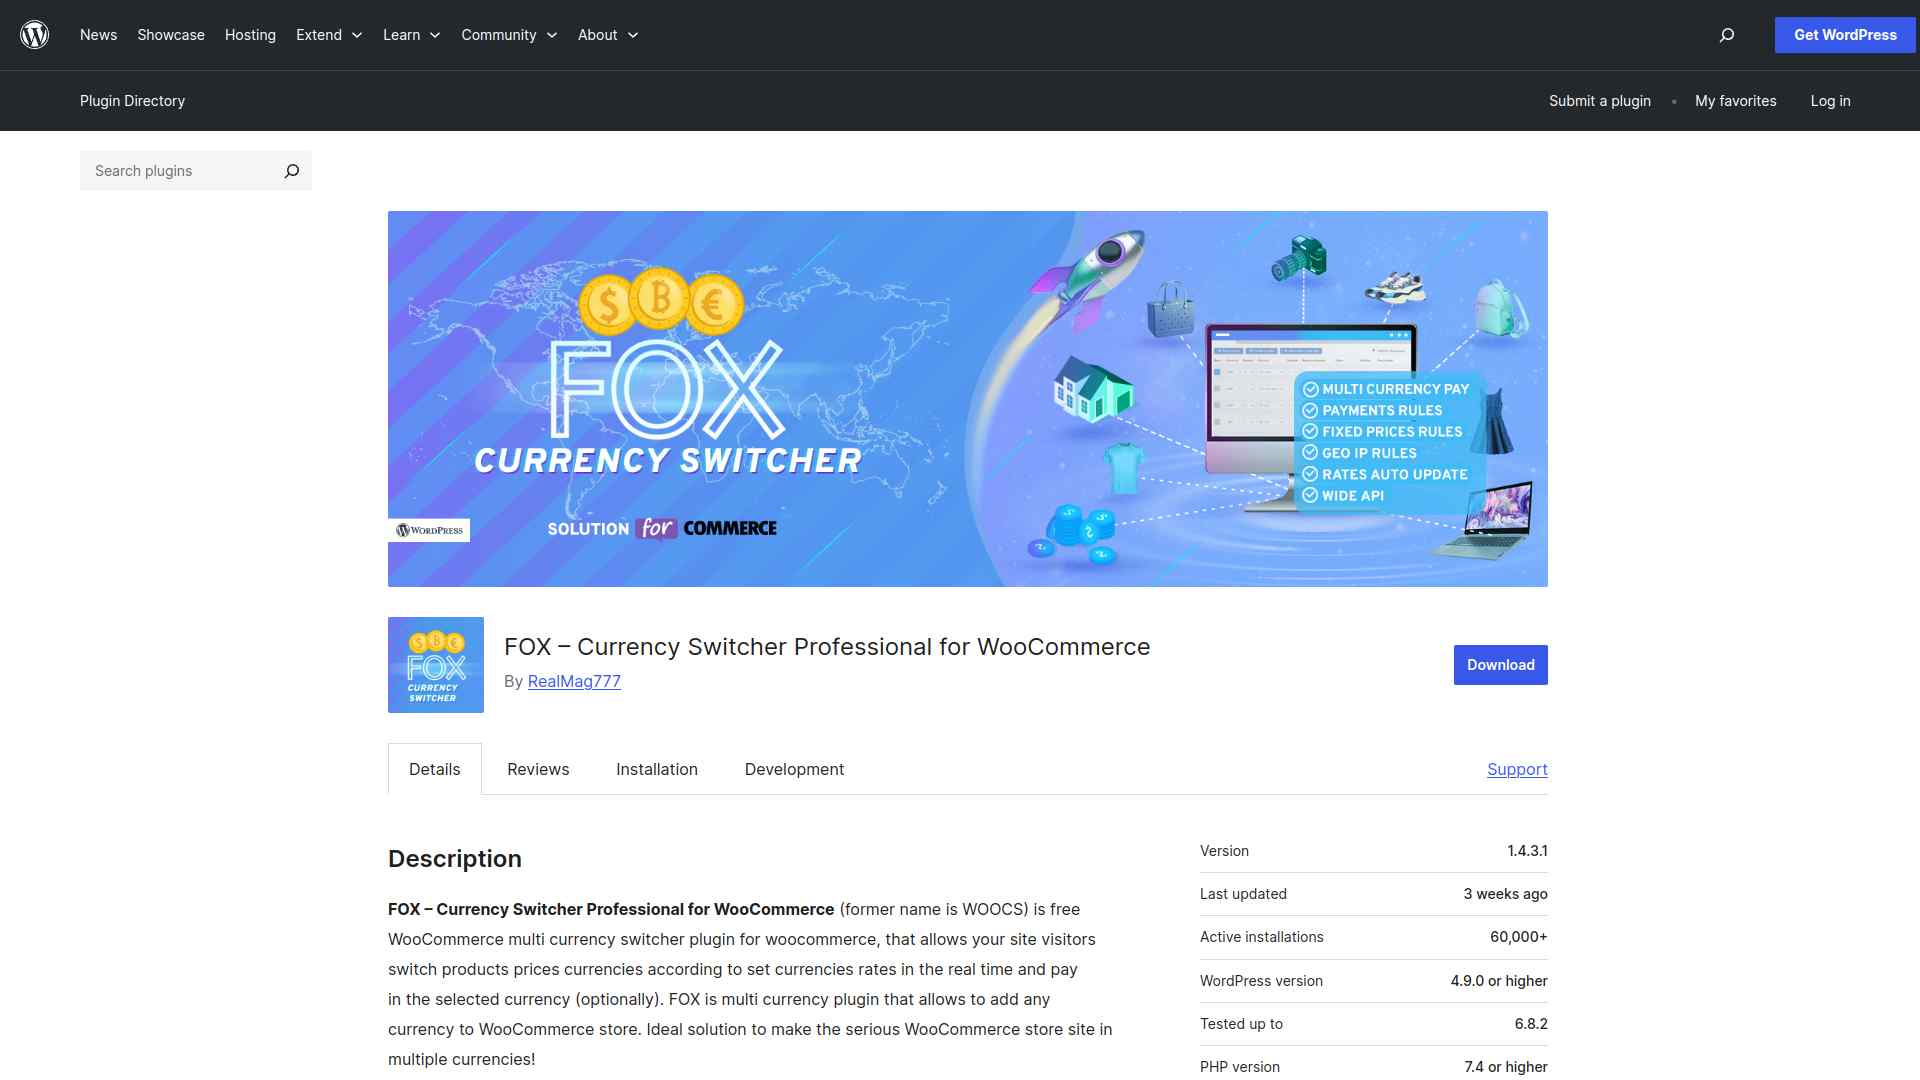Image resolution: width=1920 pixels, height=1080 pixels.
Task: Switch to the Reviews tab
Action: 538,769
